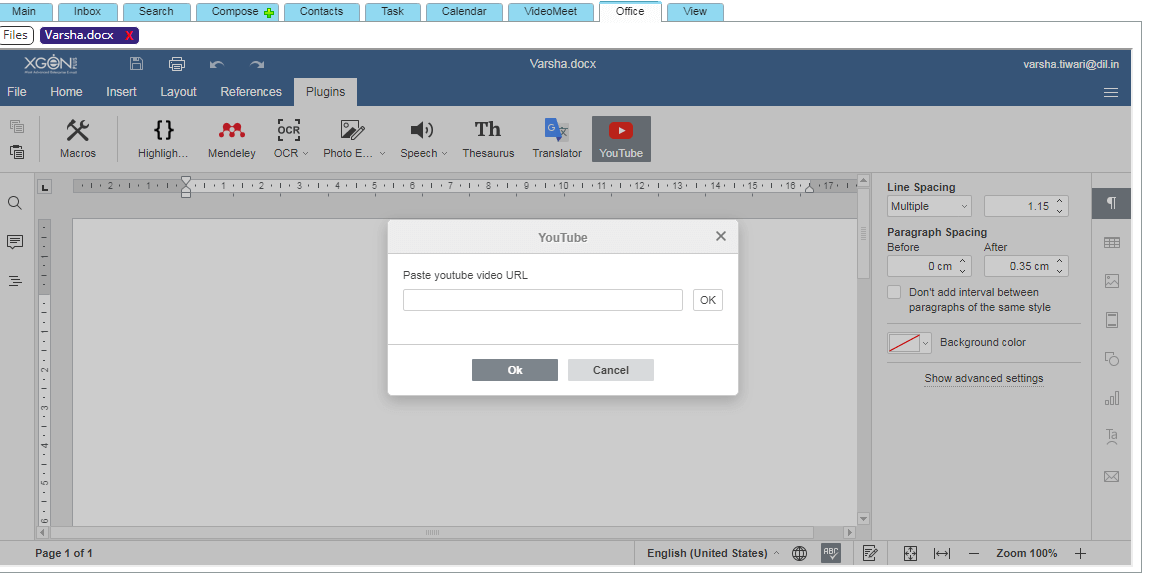The width and height of the screenshot is (1150, 580).
Task: Fit to width icon in status bar
Action: coord(942,554)
